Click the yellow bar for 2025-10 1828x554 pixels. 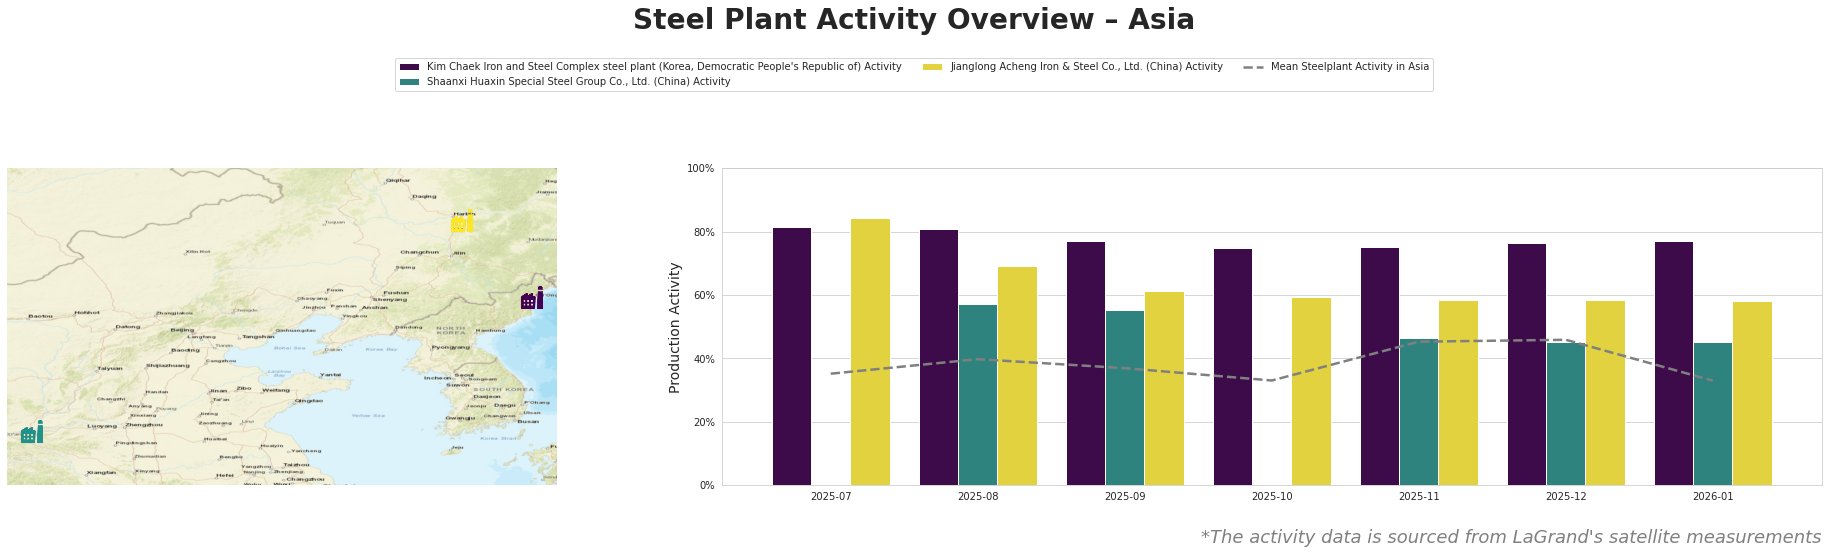coord(1311,391)
